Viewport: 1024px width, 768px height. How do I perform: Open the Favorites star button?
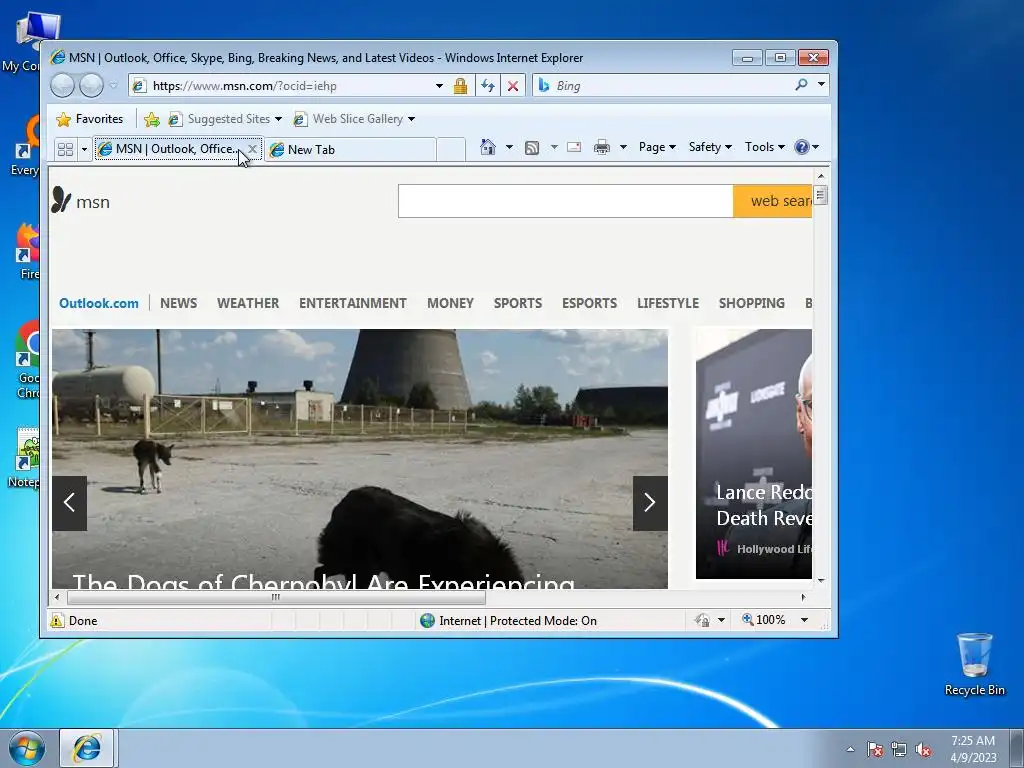click(x=89, y=119)
